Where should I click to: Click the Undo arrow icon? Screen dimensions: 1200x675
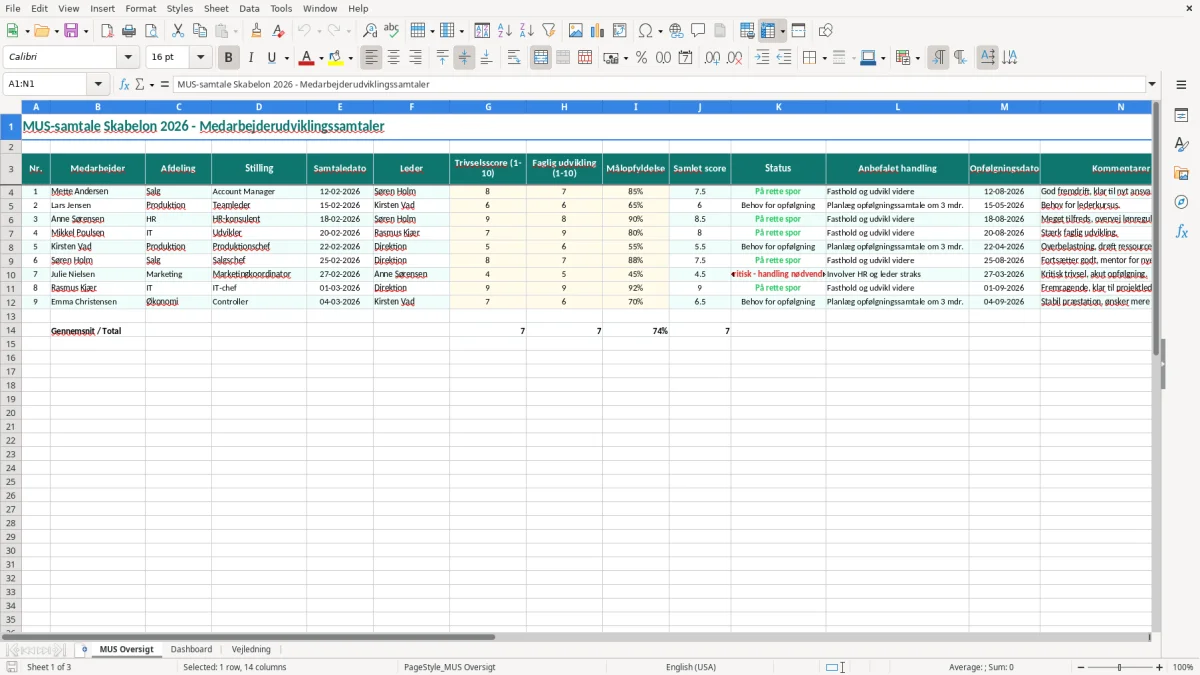pos(305,31)
